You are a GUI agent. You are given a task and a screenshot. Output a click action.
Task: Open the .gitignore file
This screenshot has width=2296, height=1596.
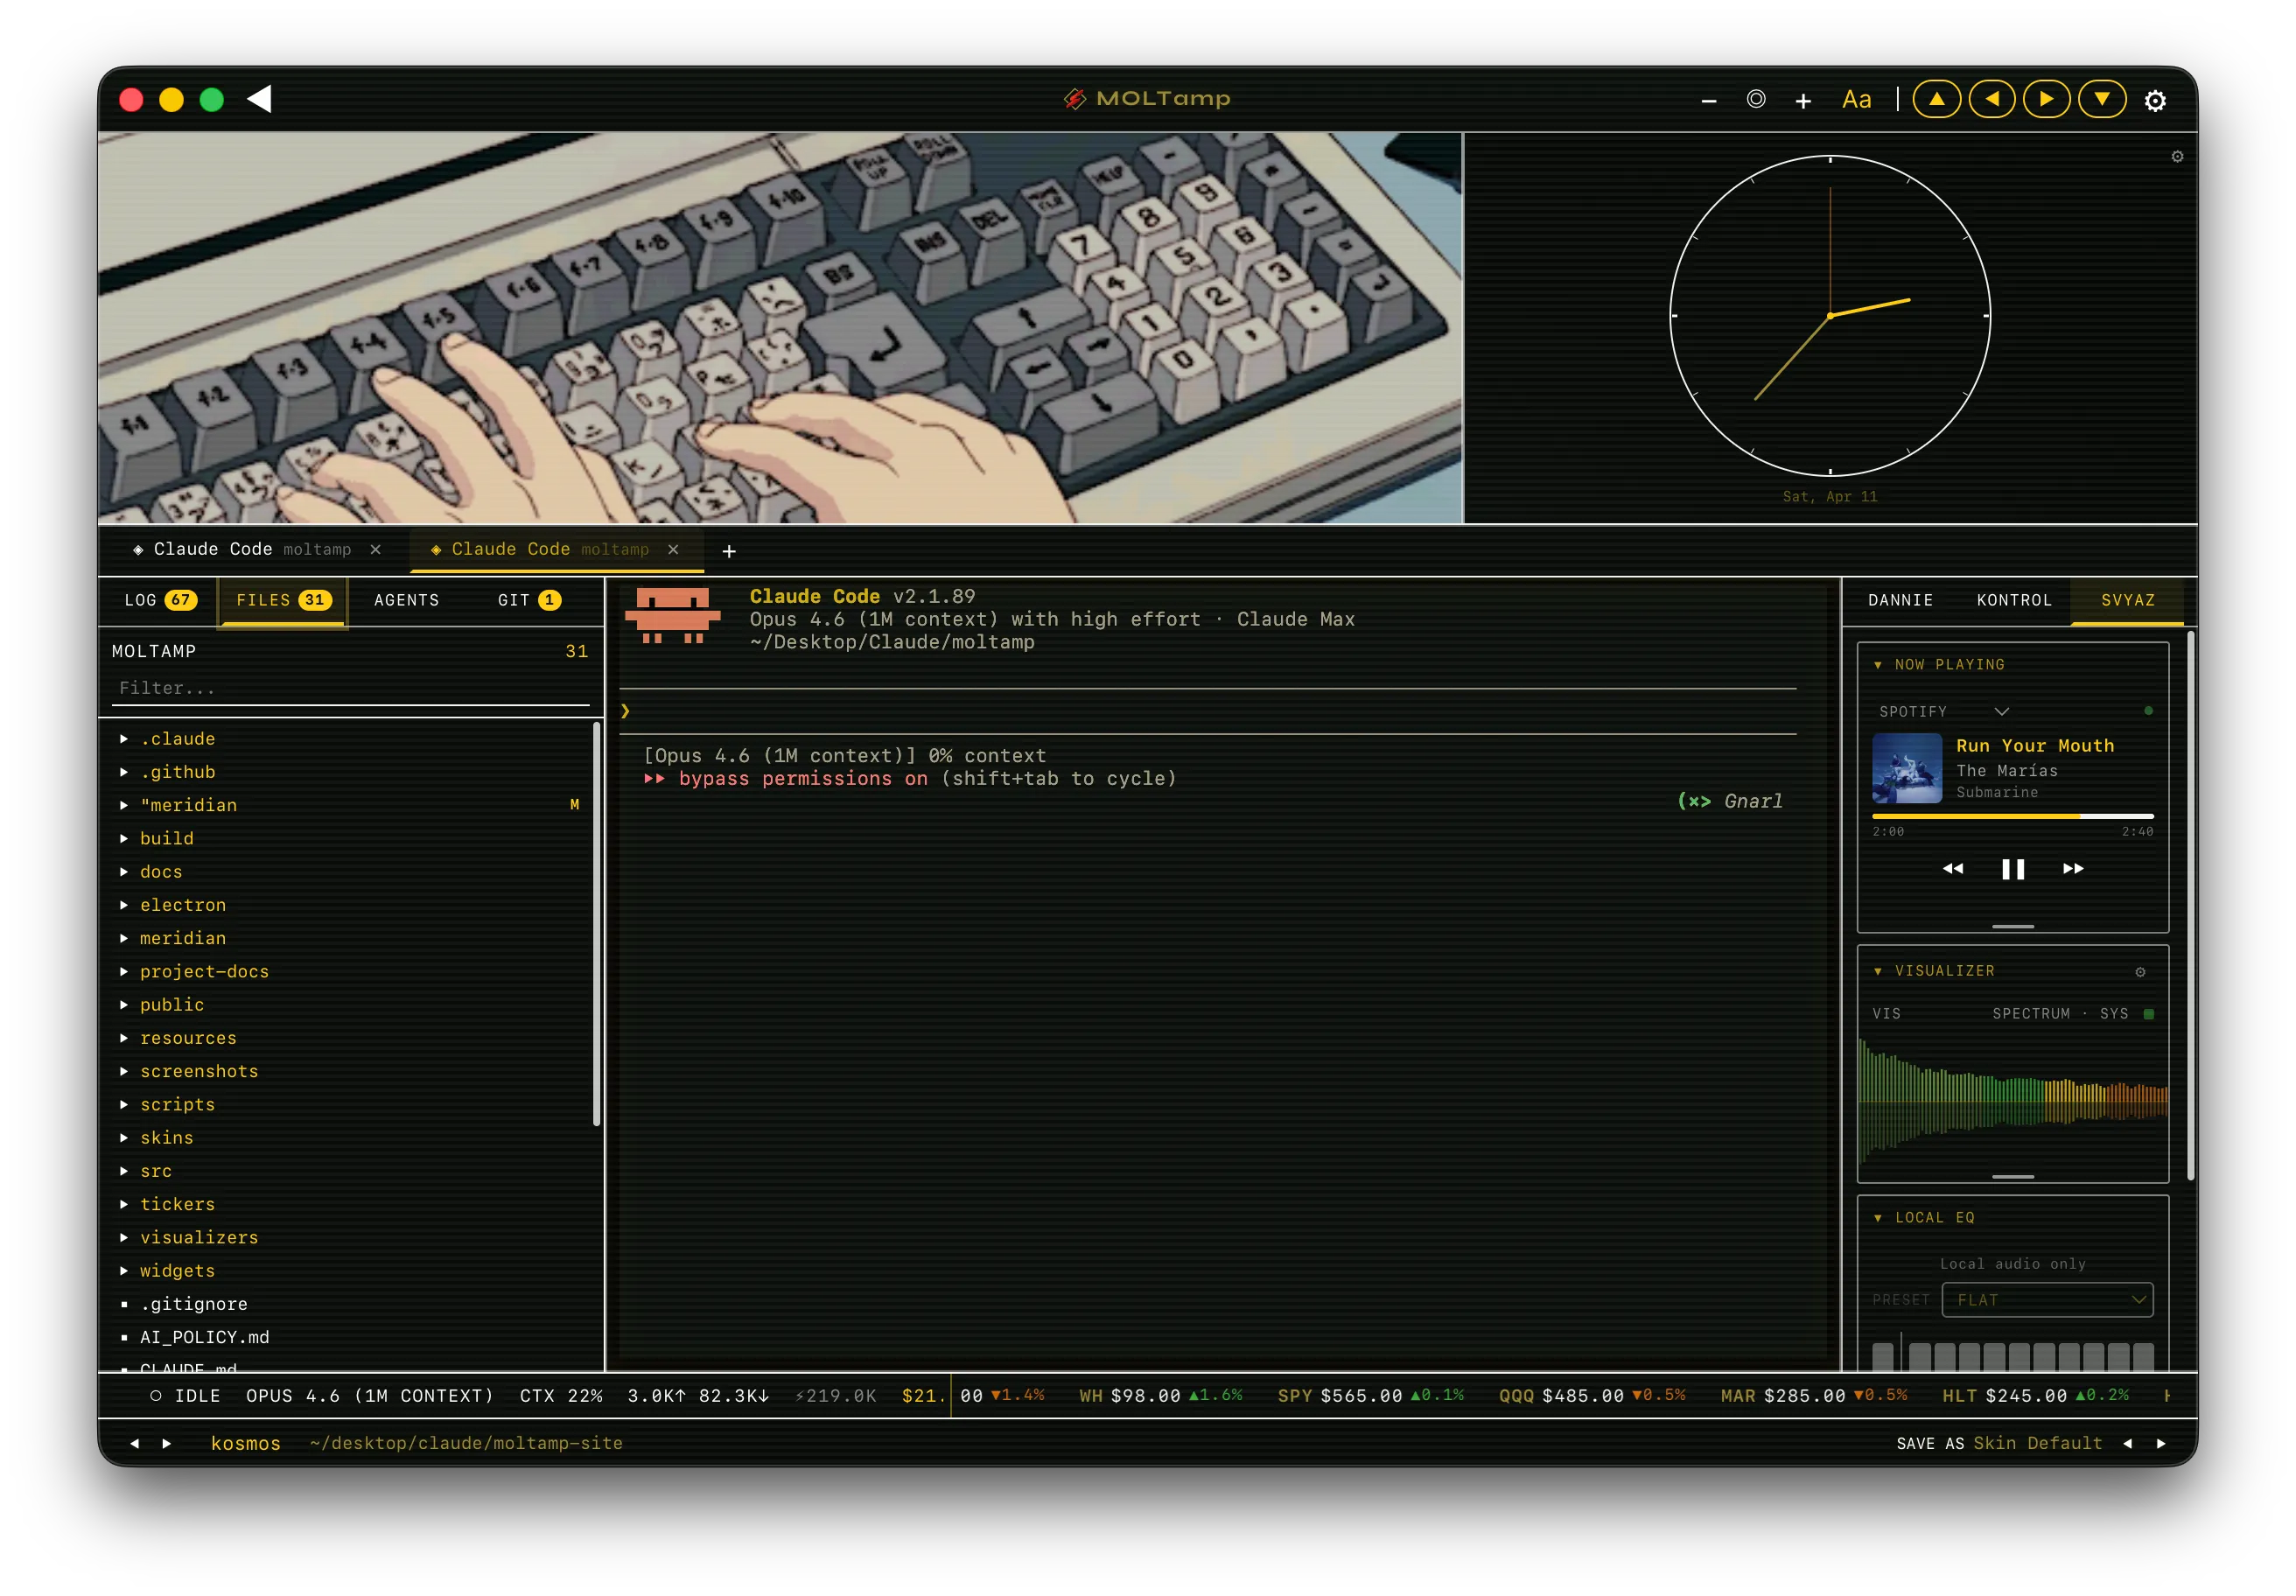(x=350, y=1304)
